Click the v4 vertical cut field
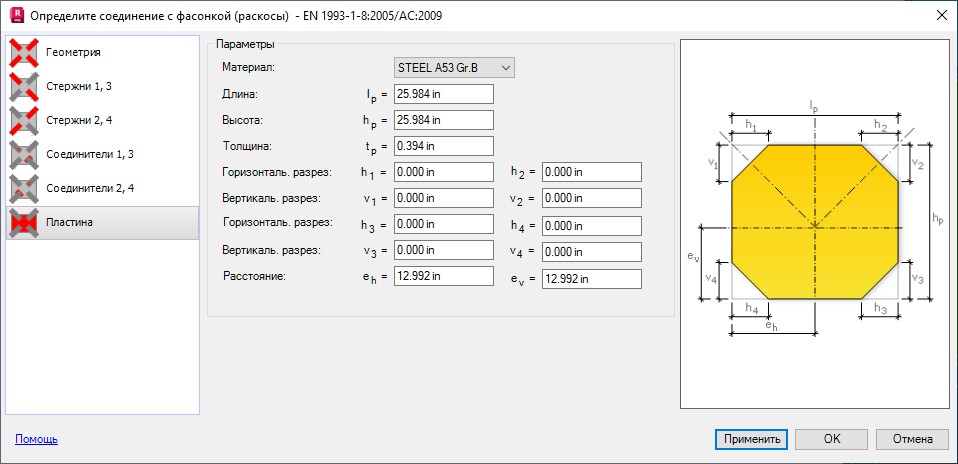This screenshot has width=958, height=464. [x=591, y=252]
